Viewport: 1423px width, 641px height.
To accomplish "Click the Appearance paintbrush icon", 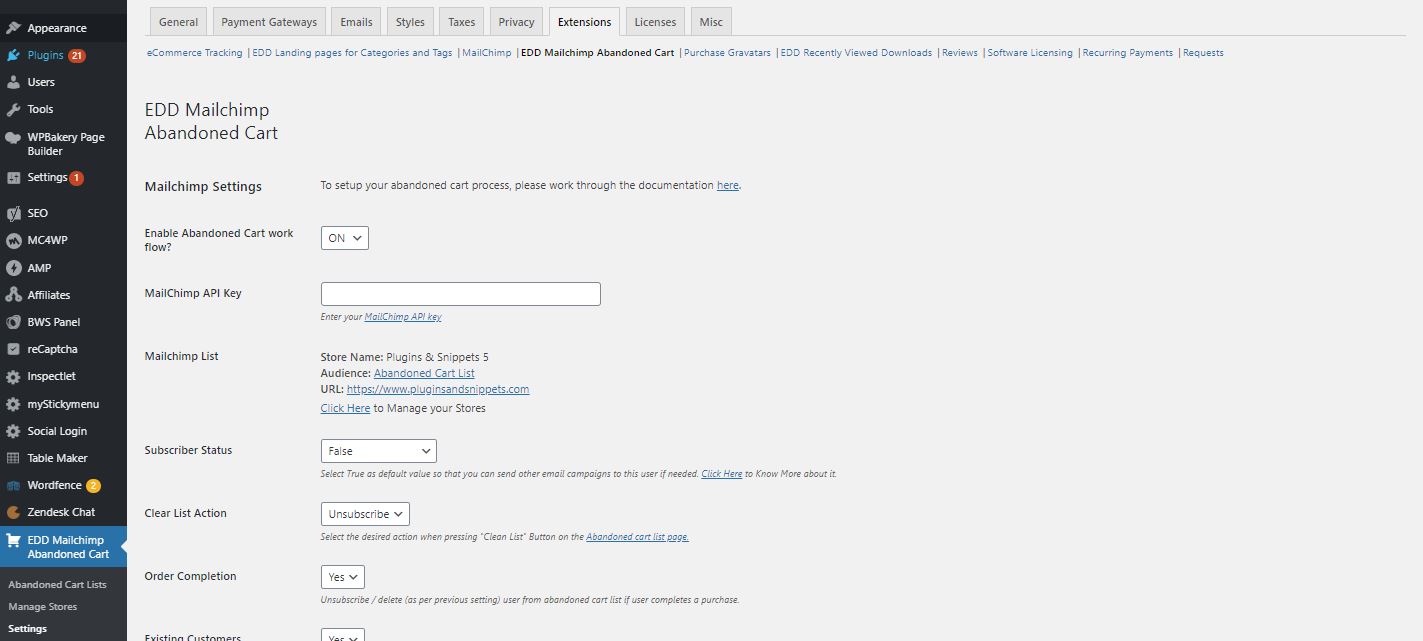I will click(x=13, y=28).
